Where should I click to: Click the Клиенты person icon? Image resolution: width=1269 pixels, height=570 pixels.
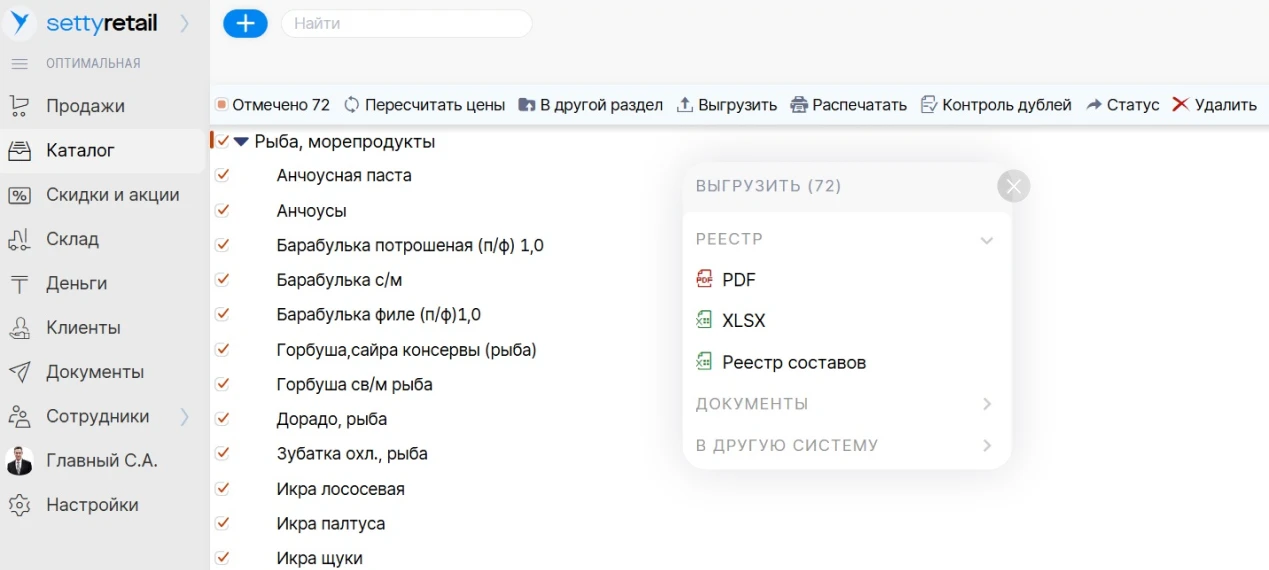(x=19, y=328)
